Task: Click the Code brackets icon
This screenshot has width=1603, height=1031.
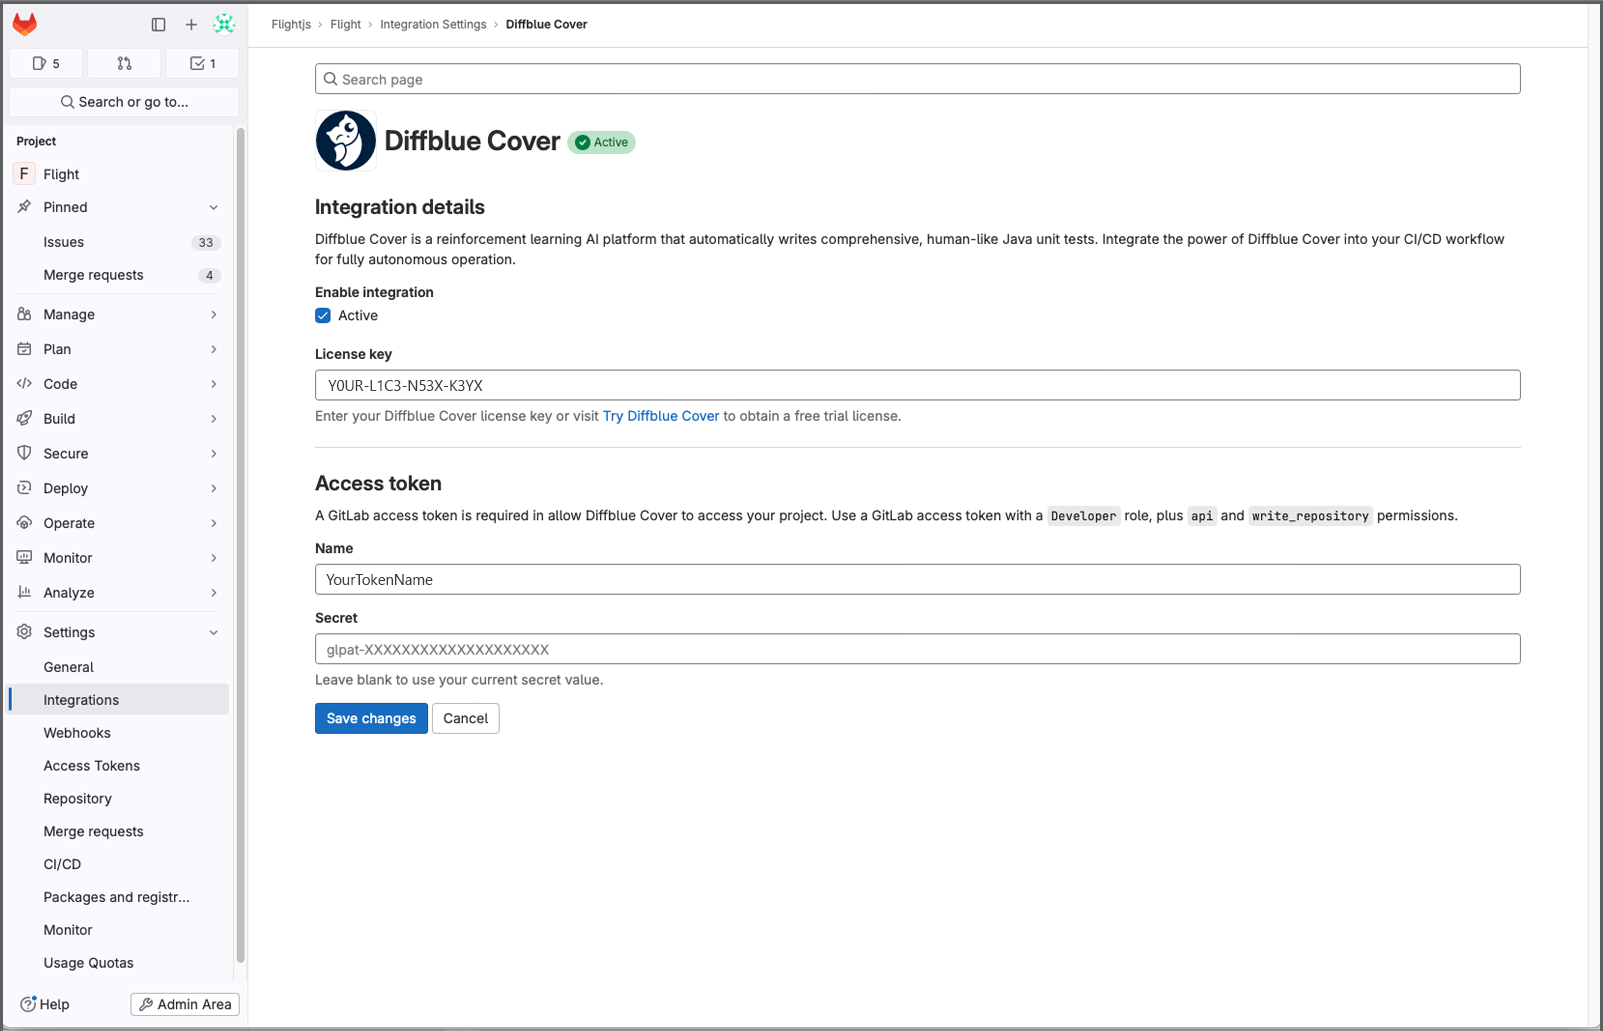Action: (24, 384)
